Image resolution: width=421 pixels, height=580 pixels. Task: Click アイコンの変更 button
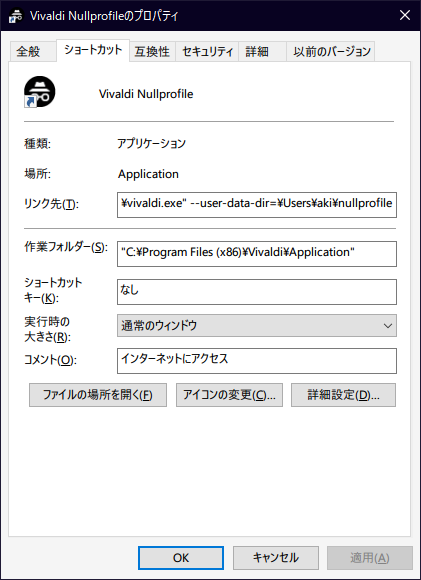pos(229,395)
